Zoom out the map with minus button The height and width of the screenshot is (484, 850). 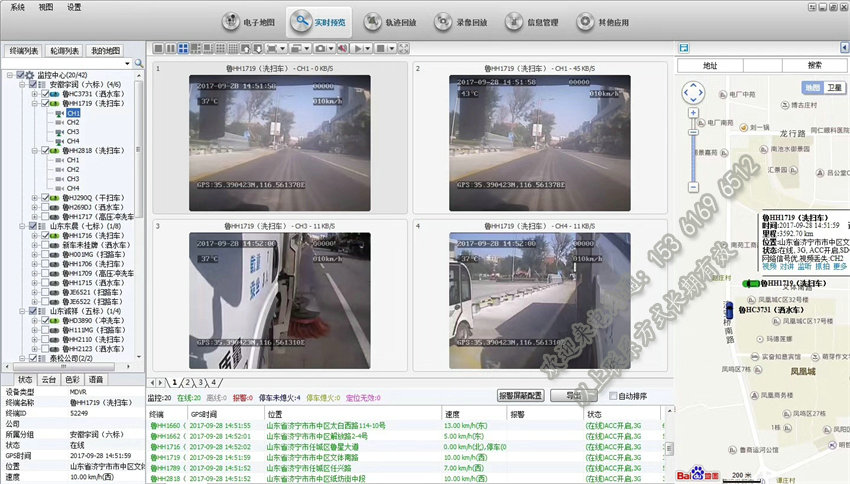[x=693, y=187]
